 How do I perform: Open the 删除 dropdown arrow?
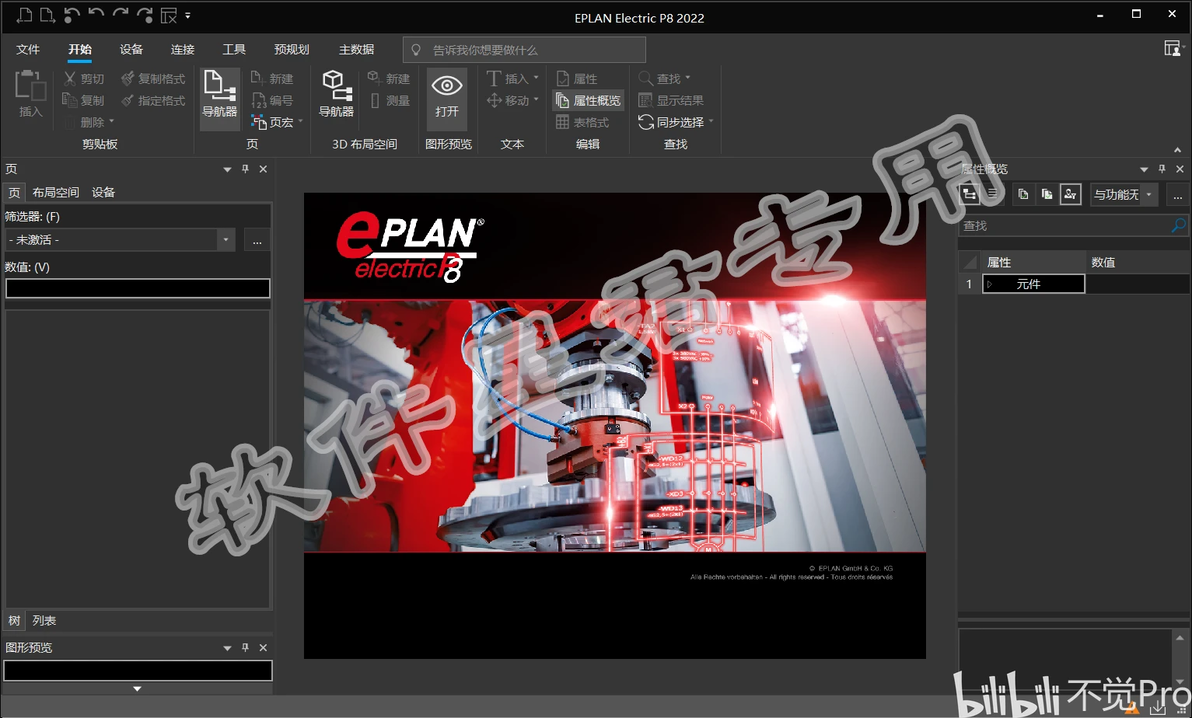pos(112,122)
